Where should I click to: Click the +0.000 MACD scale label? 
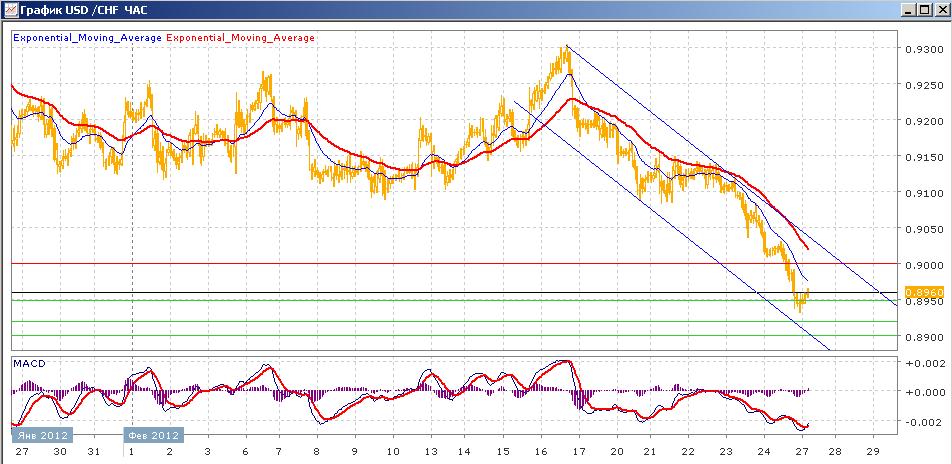tap(925, 392)
